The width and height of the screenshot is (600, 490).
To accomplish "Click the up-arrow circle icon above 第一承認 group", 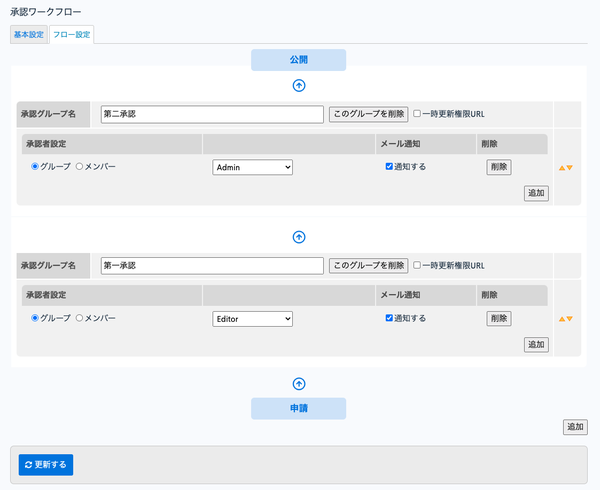I will (299, 237).
